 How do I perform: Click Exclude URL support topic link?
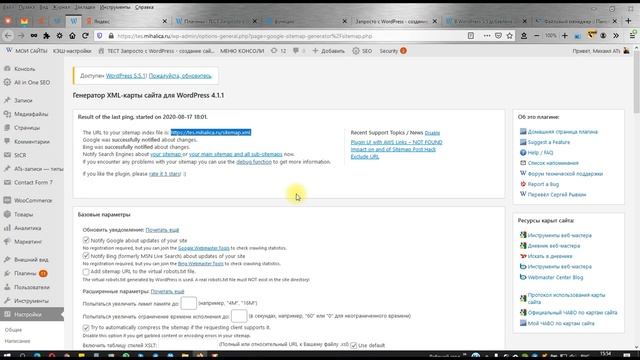point(364,157)
